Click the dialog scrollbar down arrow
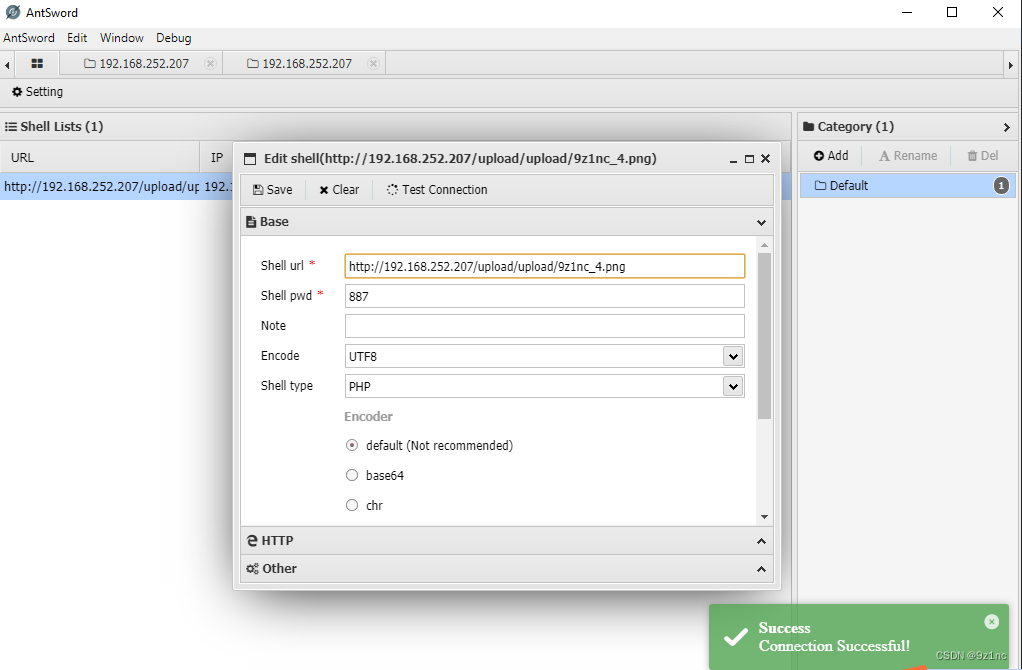Image resolution: width=1022 pixels, height=670 pixels. [765, 517]
